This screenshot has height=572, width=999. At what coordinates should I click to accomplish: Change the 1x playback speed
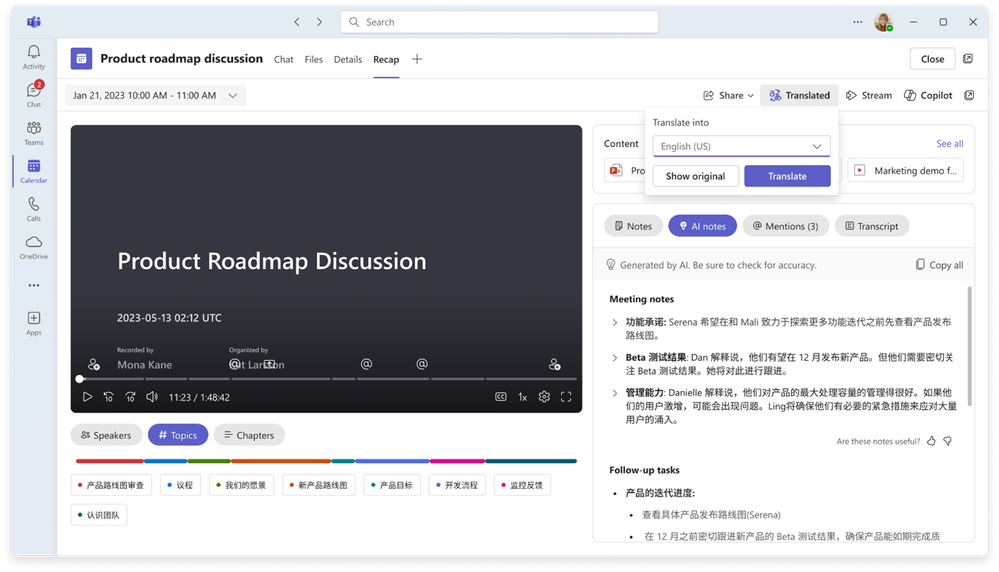pyautogui.click(x=522, y=397)
